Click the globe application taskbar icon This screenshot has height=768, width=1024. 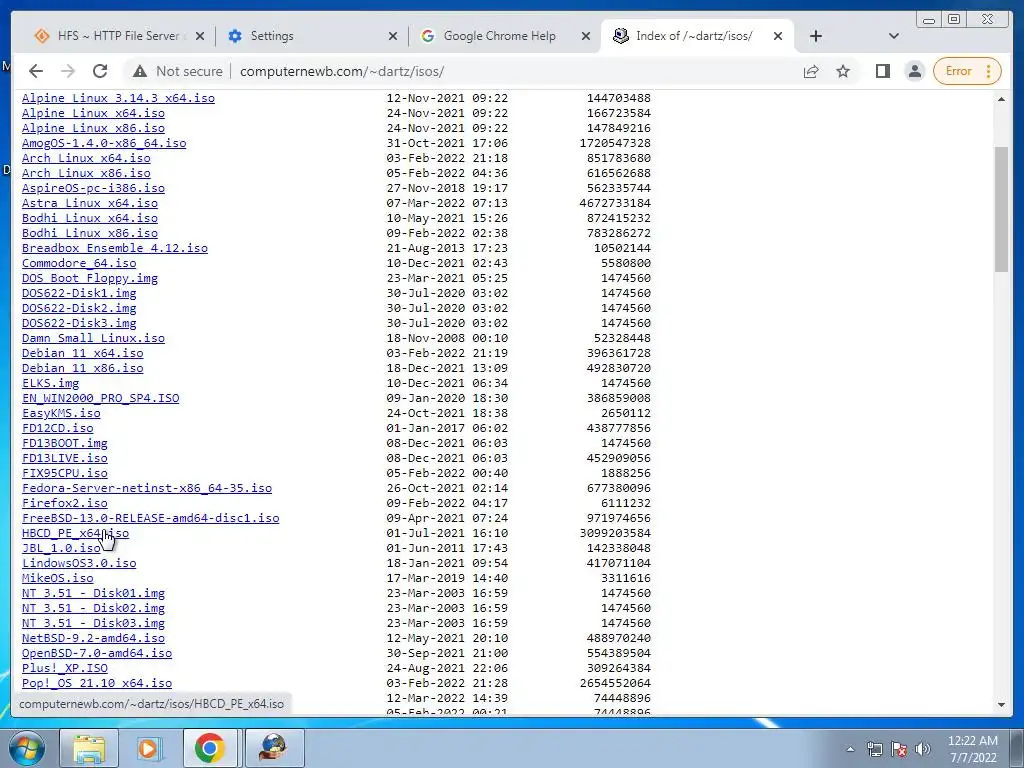pos(273,748)
